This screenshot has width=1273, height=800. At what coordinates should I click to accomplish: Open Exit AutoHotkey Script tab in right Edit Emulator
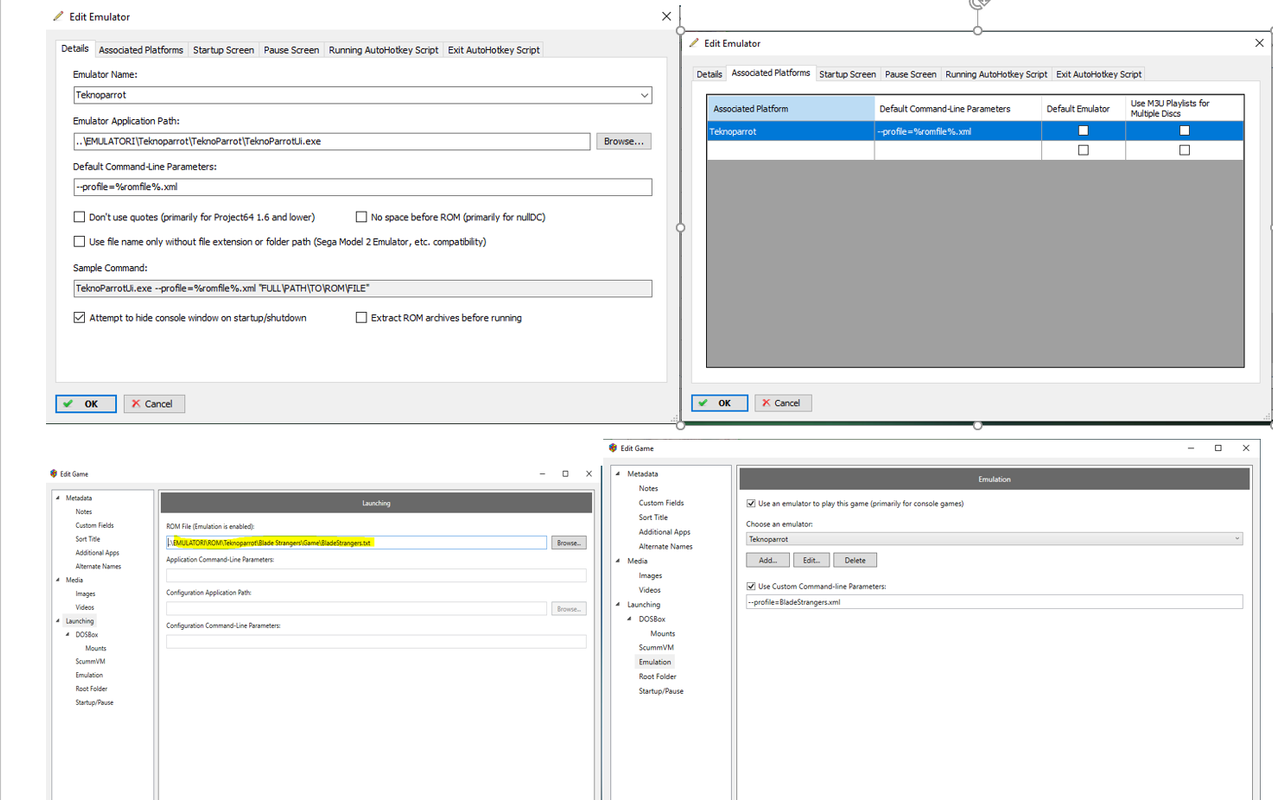pos(1098,74)
